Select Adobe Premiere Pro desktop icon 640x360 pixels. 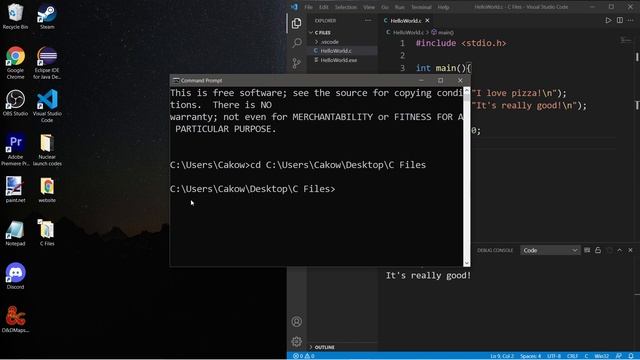(x=16, y=149)
